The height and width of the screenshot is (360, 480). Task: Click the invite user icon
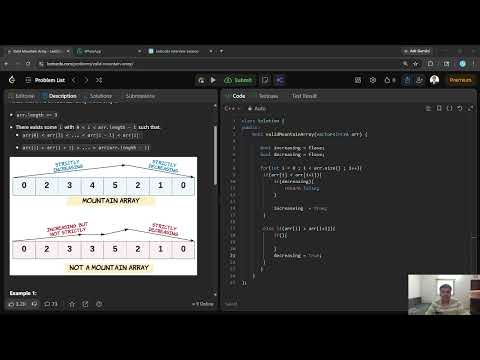pyautogui.click(x=420, y=80)
